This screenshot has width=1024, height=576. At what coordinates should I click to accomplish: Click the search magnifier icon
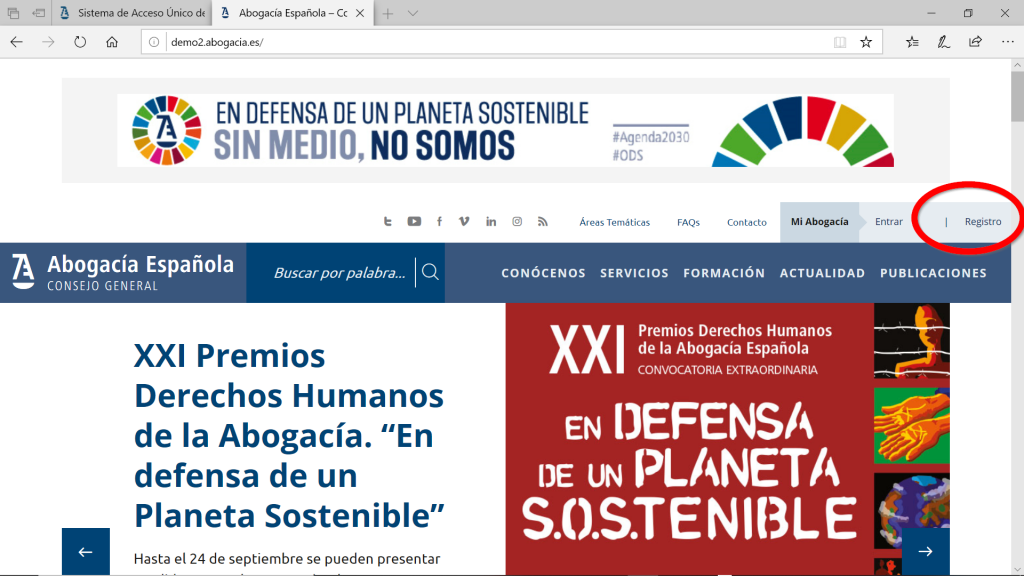[430, 272]
